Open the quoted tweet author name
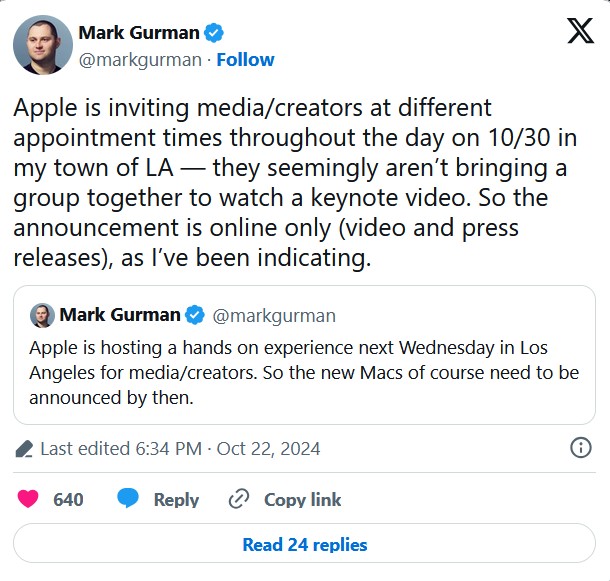 (x=120, y=315)
